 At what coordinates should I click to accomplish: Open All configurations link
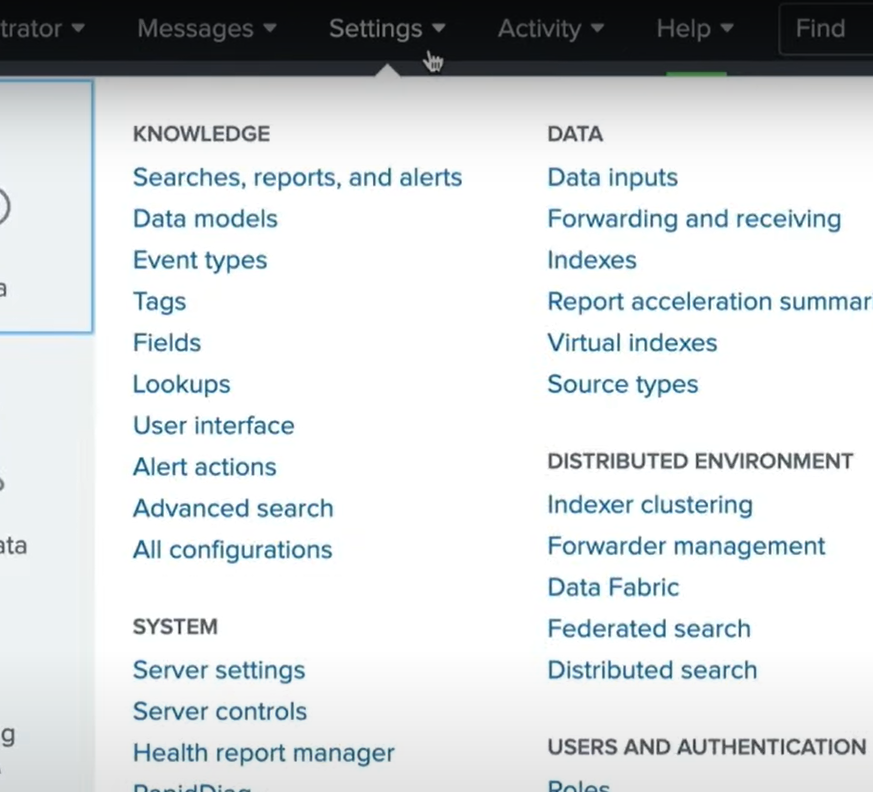[x=232, y=550]
